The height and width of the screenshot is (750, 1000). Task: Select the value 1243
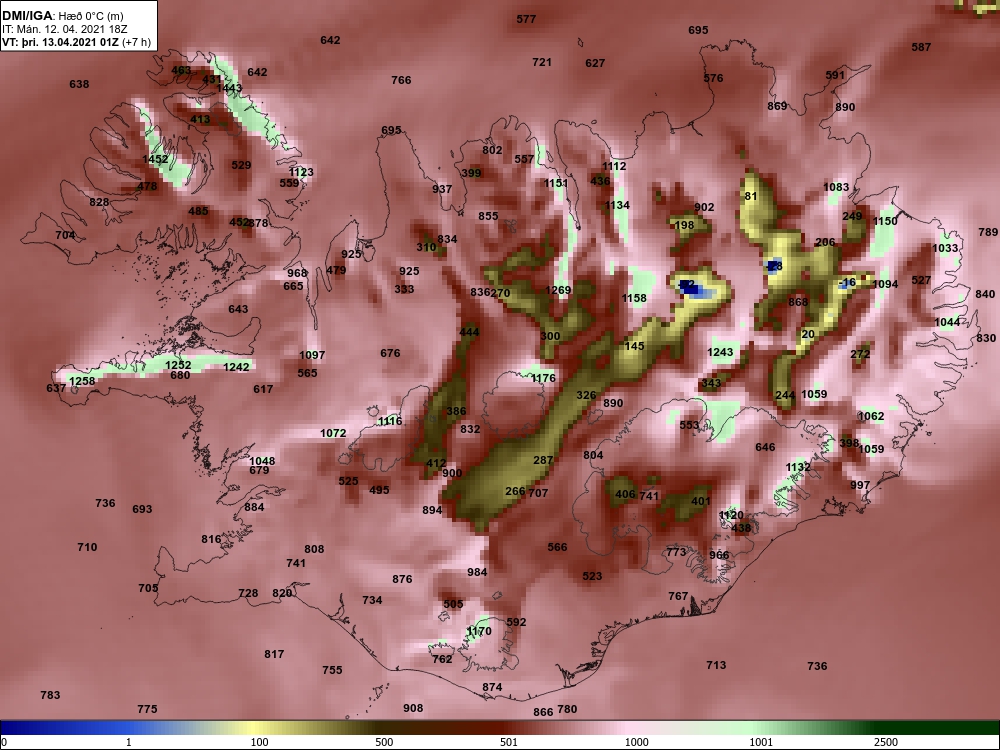720,352
